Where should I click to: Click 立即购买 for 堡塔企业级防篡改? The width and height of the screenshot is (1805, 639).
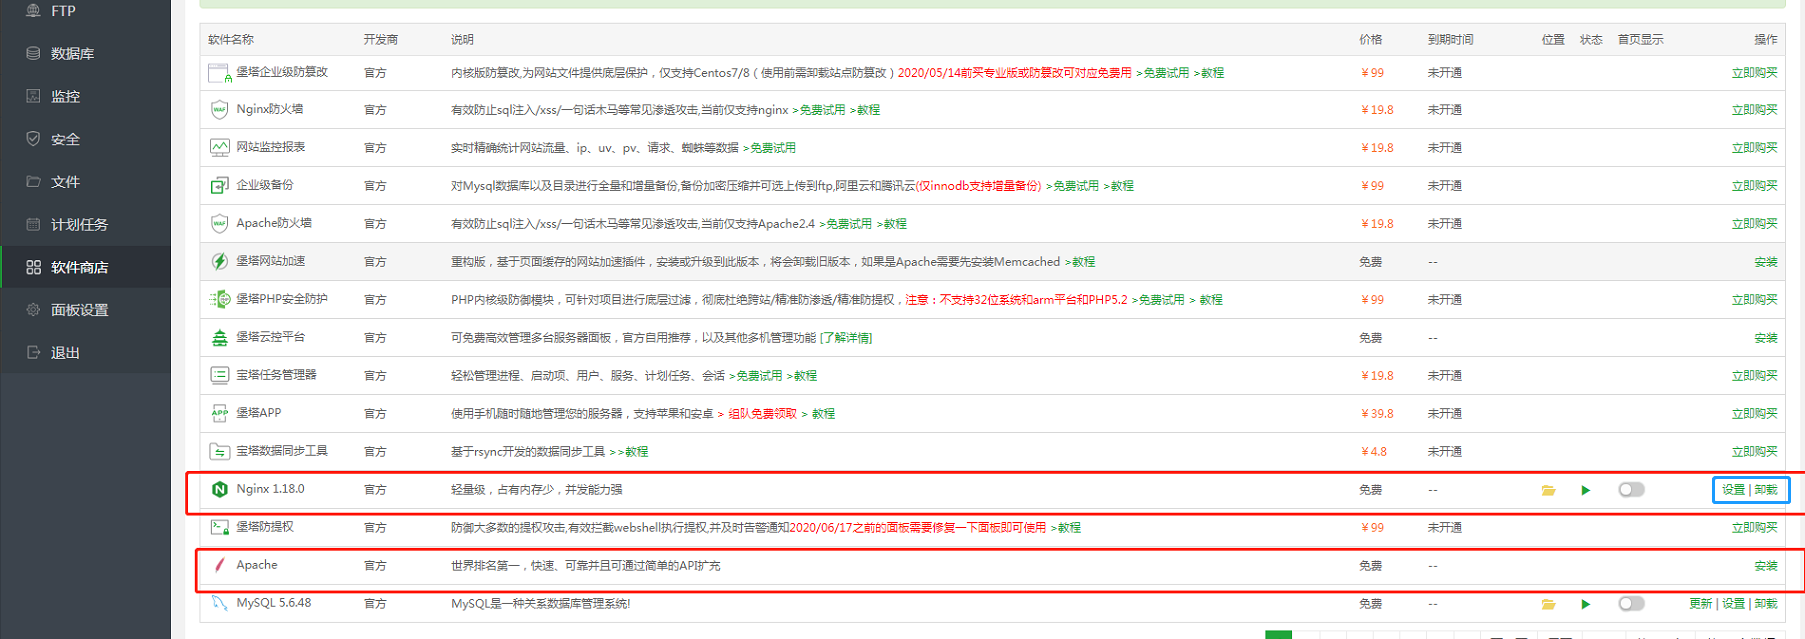(x=1754, y=73)
